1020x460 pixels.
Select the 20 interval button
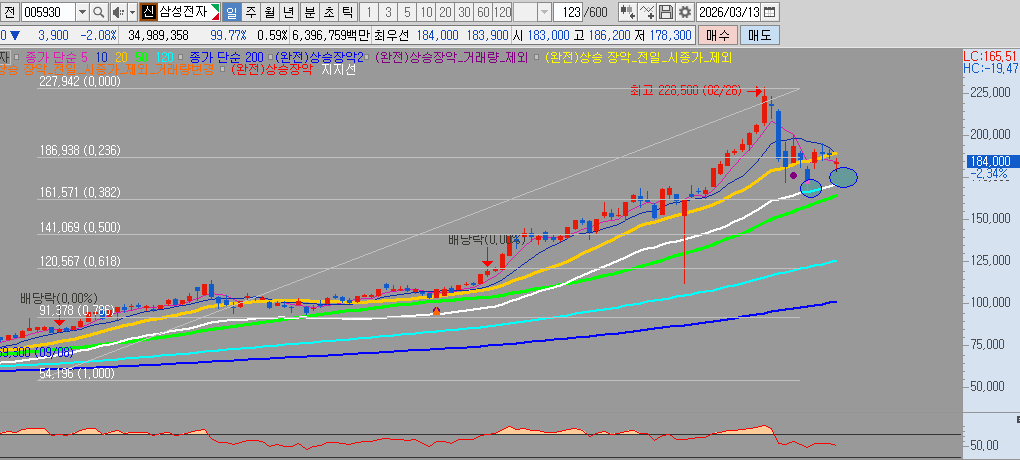[x=445, y=12]
